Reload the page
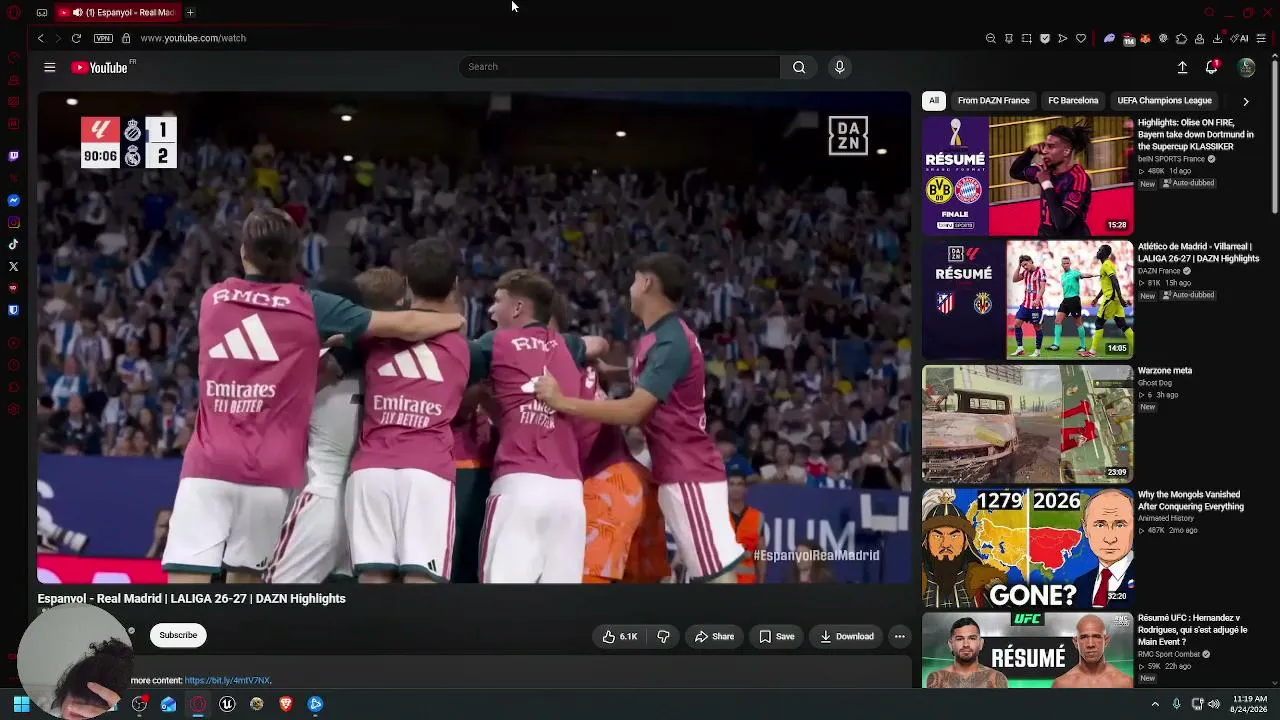The width and height of the screenshot is (1280, 720). [76, 38]
